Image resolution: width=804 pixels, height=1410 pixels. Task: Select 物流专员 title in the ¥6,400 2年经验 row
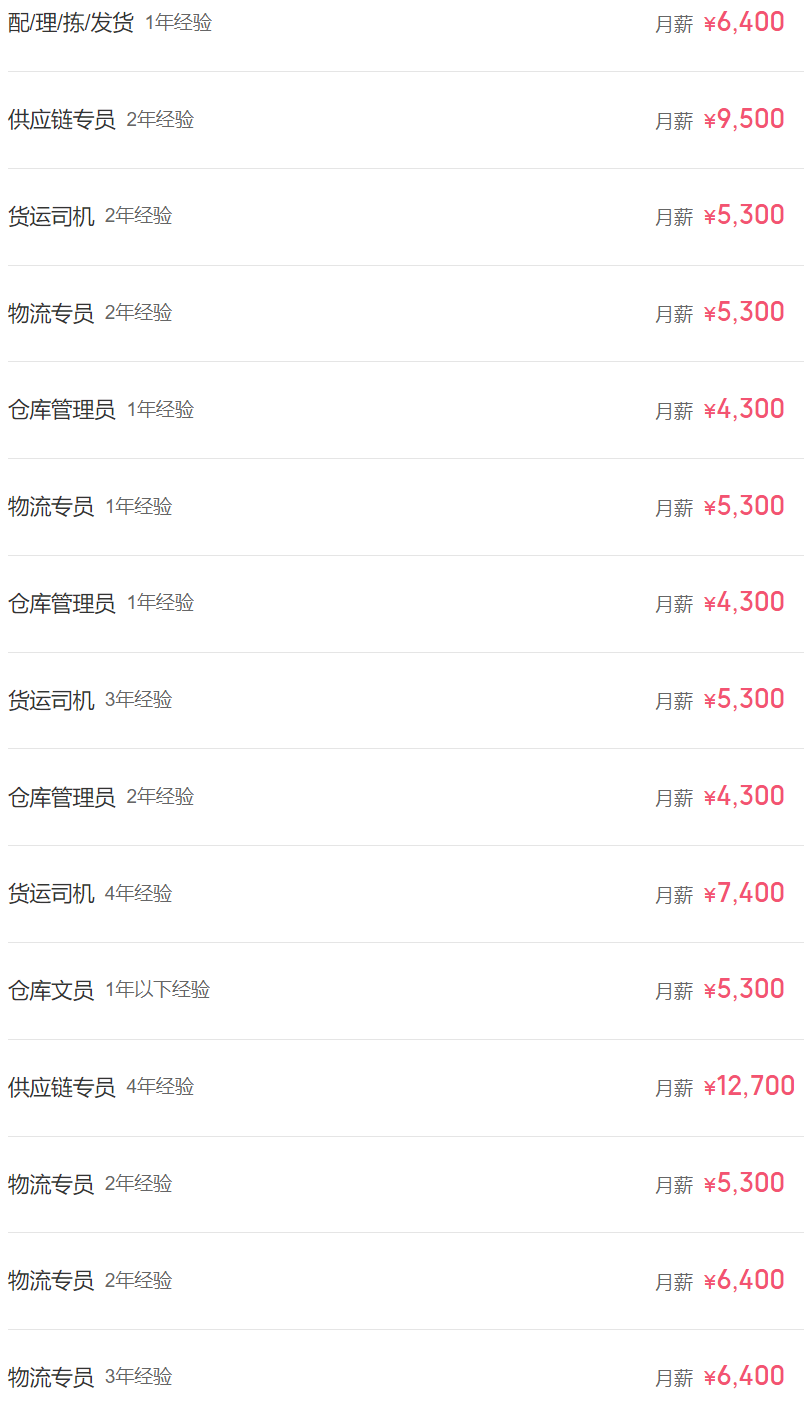coord(51,1281)
